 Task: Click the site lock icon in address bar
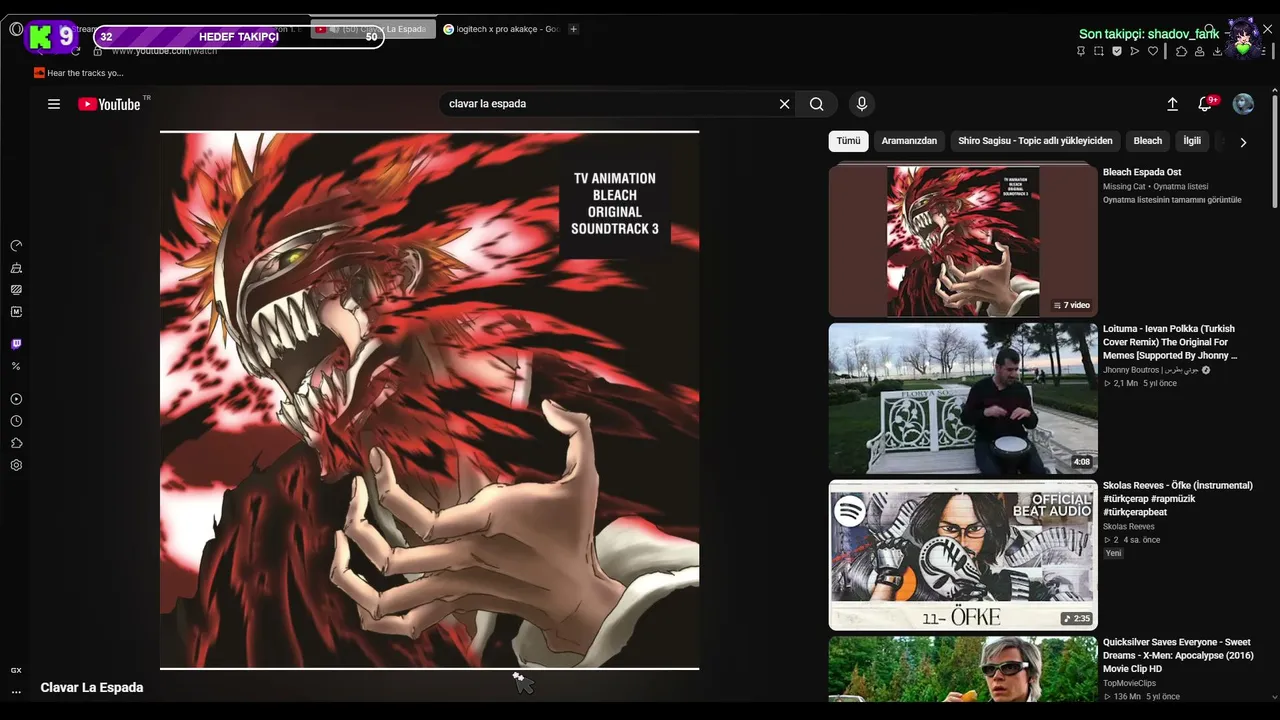point(98,51)
